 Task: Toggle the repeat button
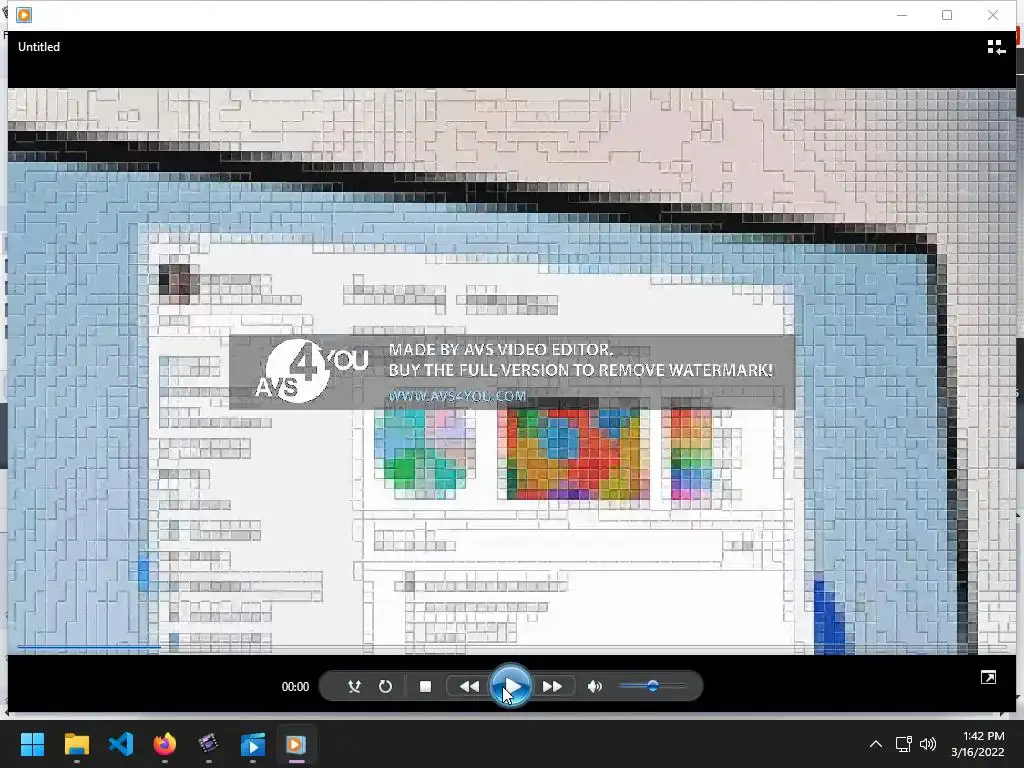point(385,686)
